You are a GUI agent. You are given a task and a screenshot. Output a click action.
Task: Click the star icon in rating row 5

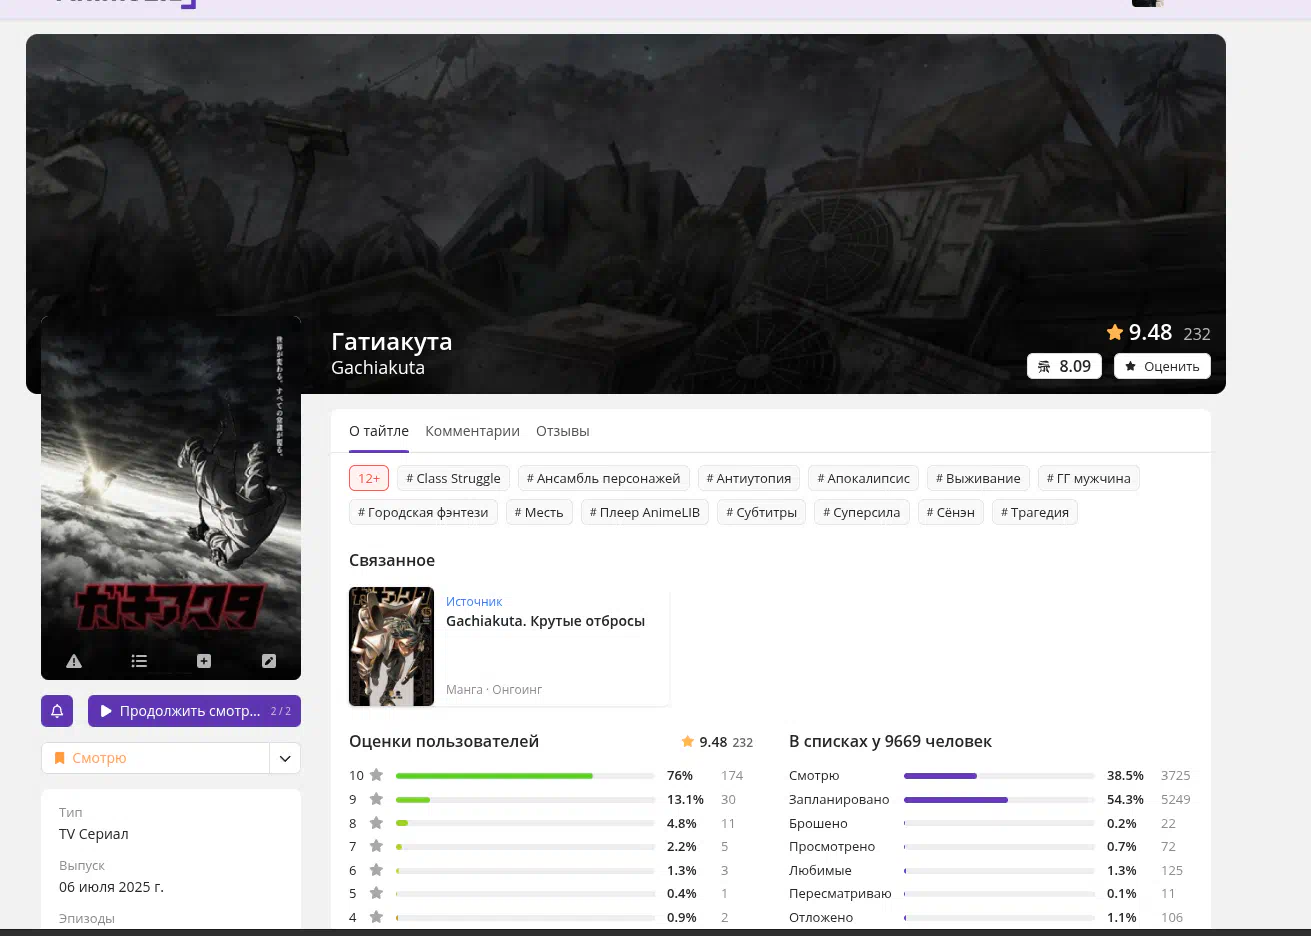coord(376,893)
